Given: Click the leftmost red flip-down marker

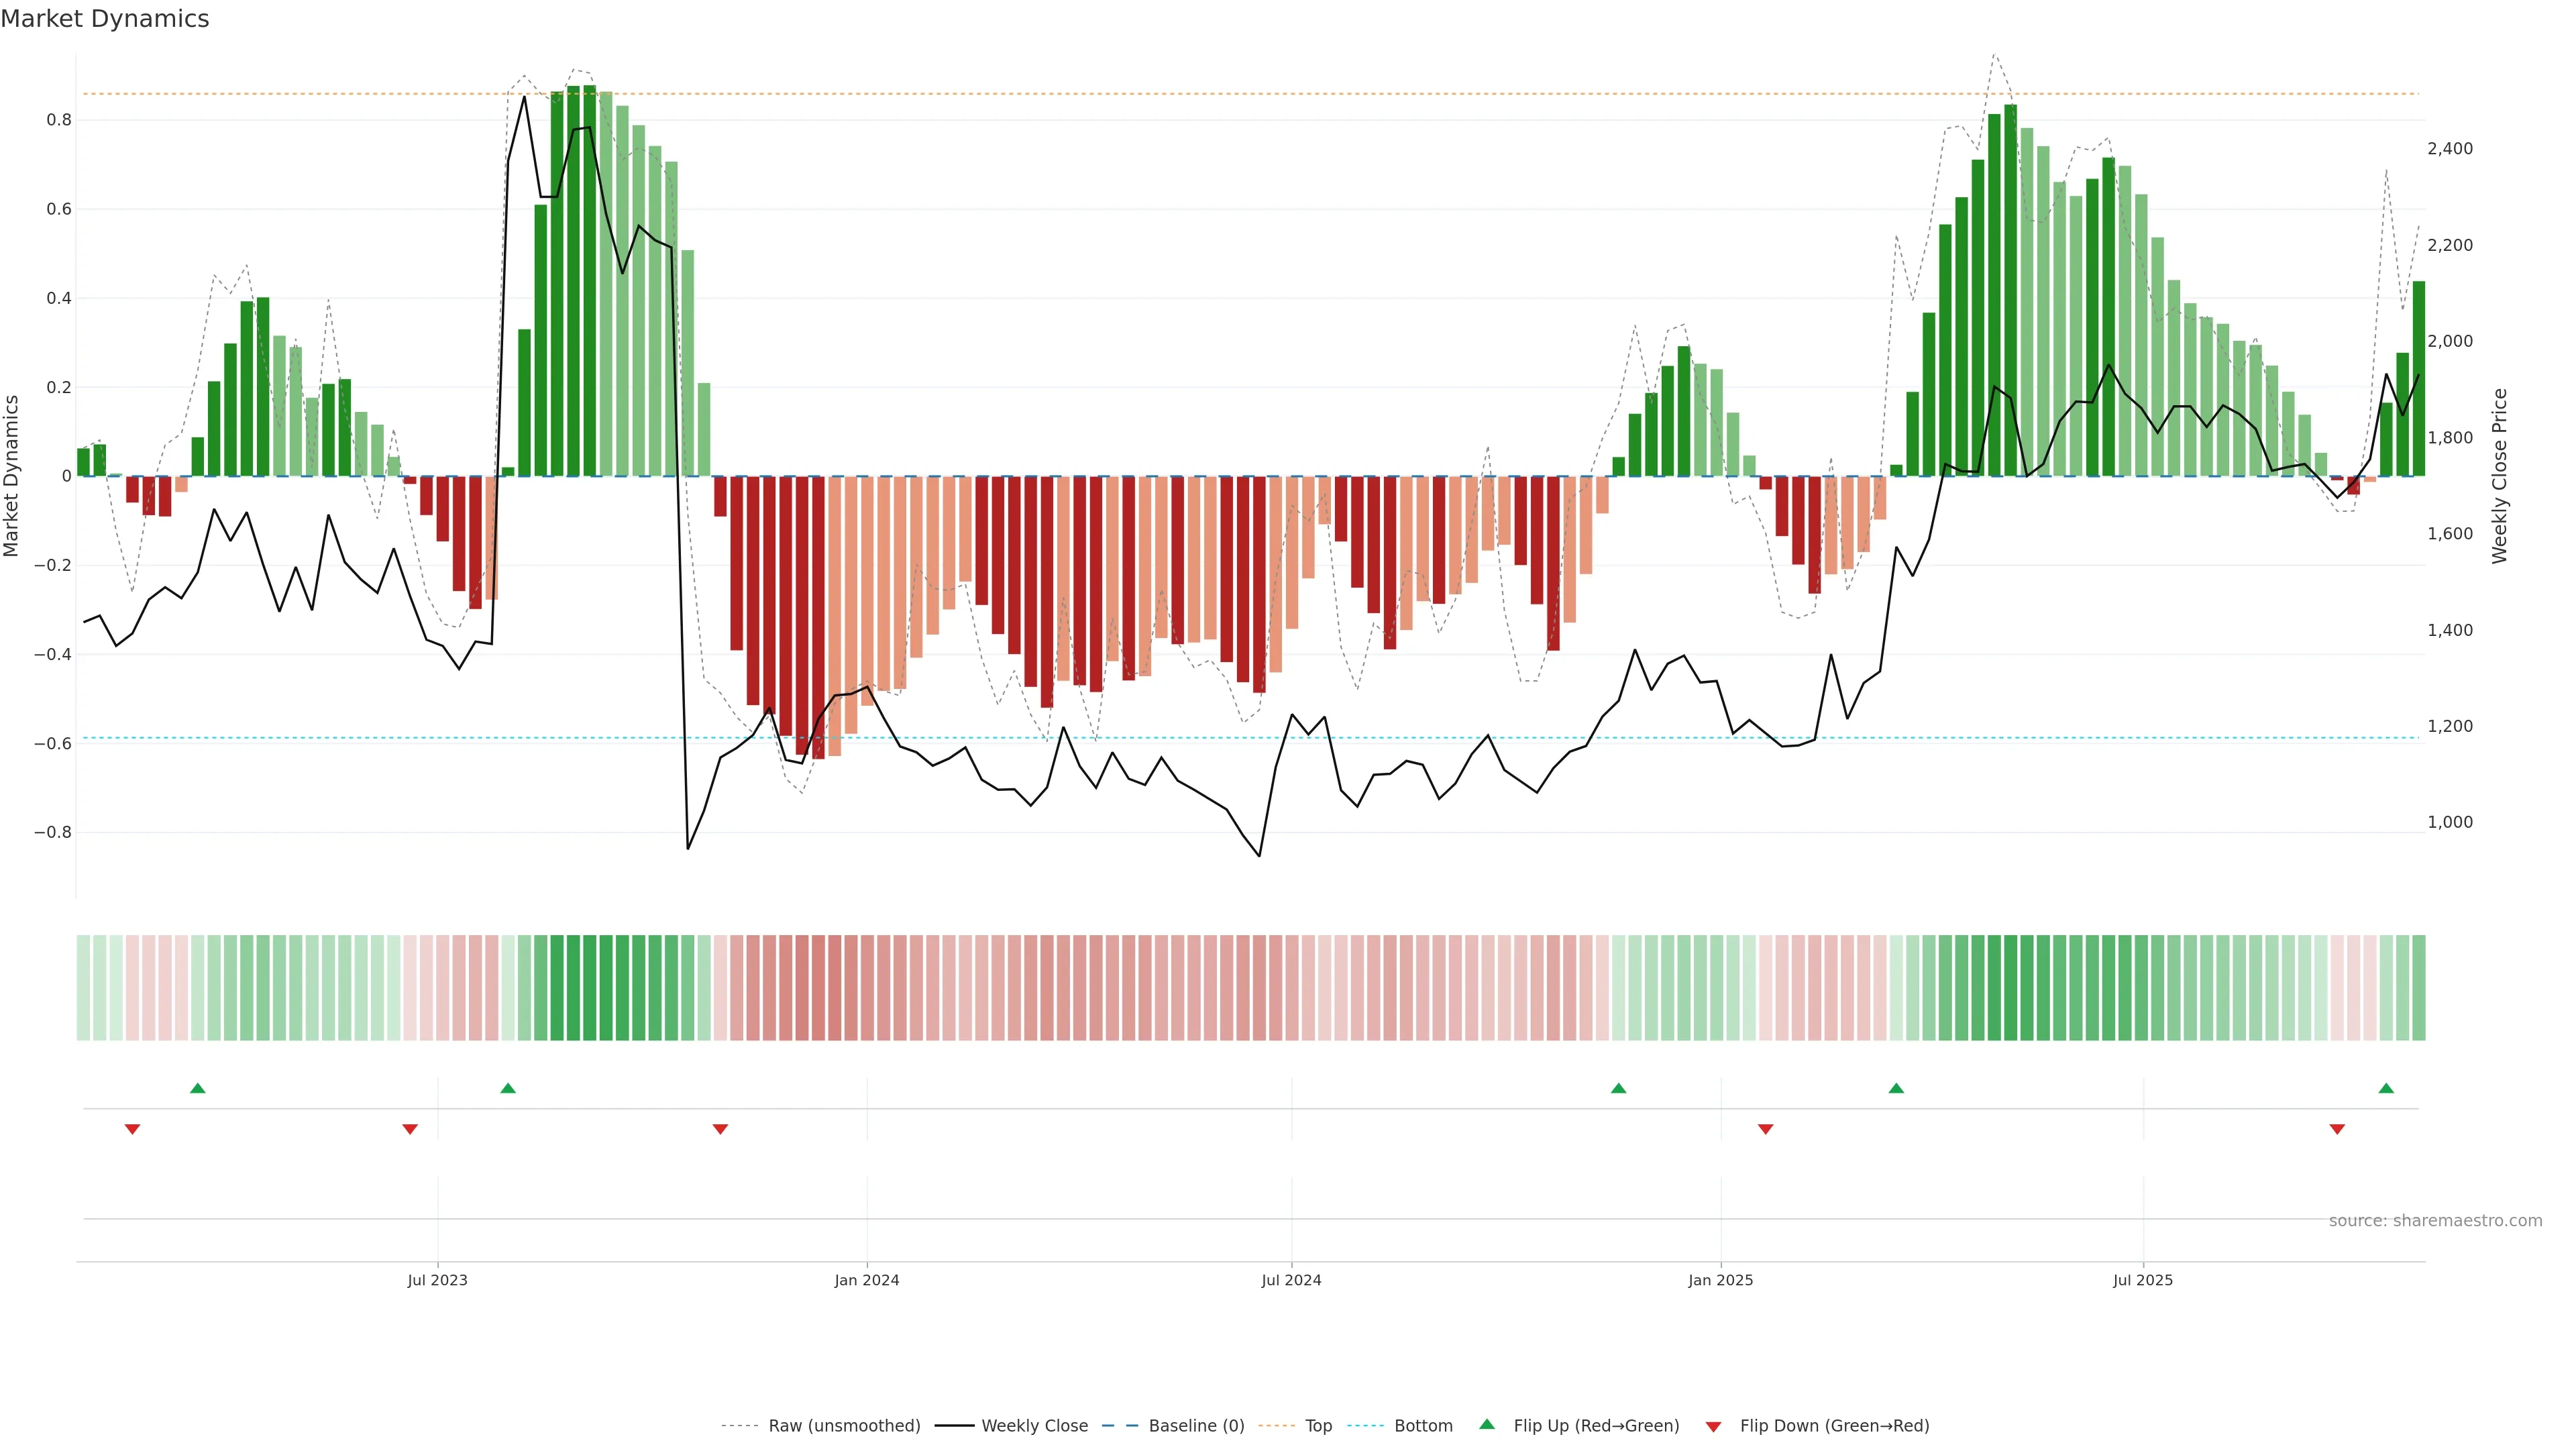Looking at the screenshot, I should [132, 1129].
